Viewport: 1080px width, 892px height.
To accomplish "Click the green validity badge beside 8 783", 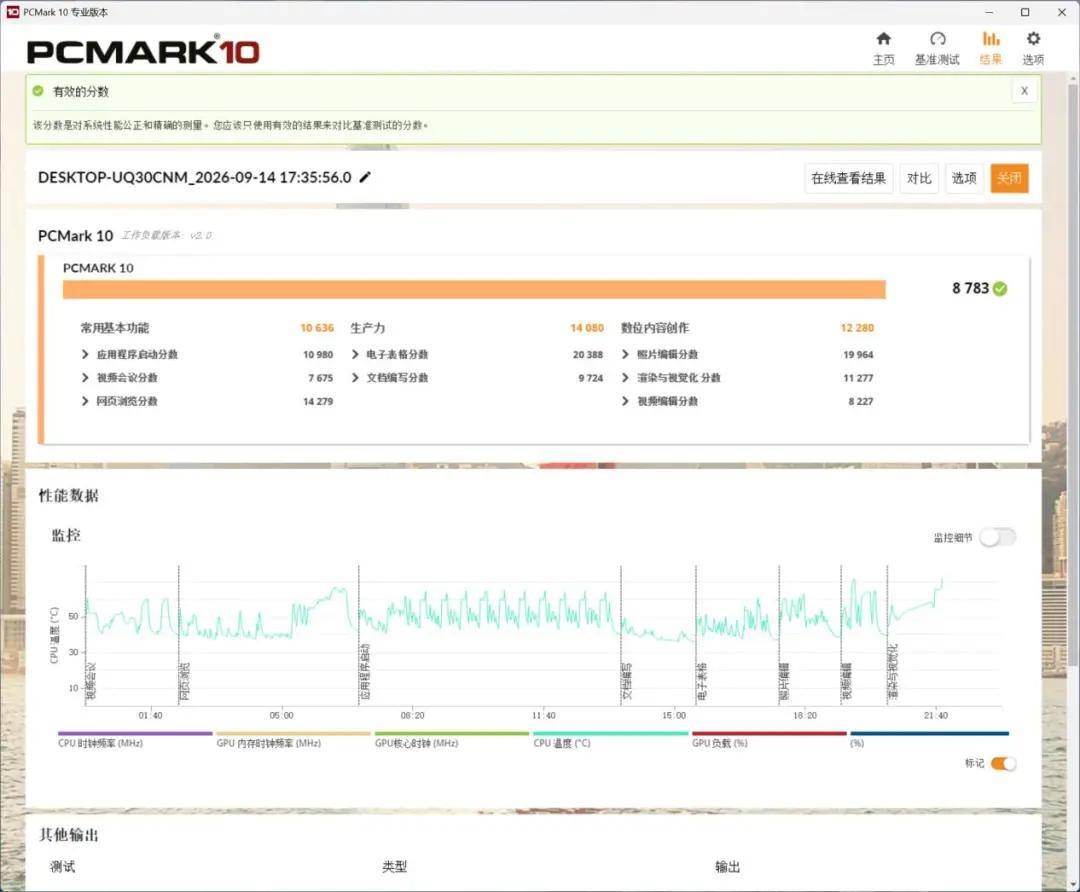I will click(x=1000, y=289).
